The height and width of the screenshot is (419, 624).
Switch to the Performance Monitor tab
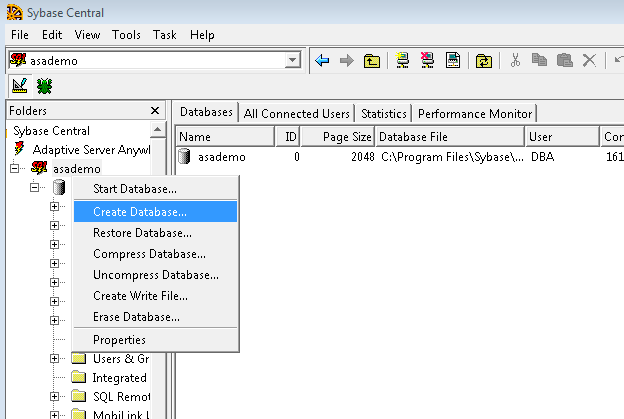[475, 114]
